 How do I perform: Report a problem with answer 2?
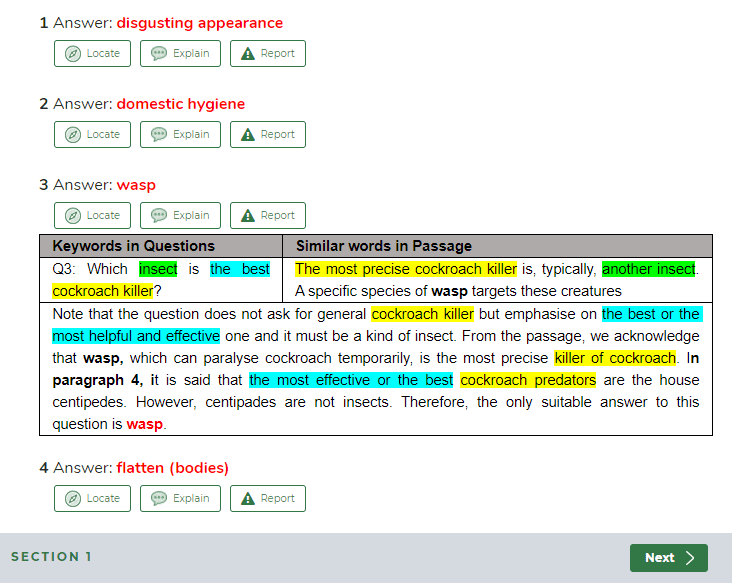[x=267, y=135]
